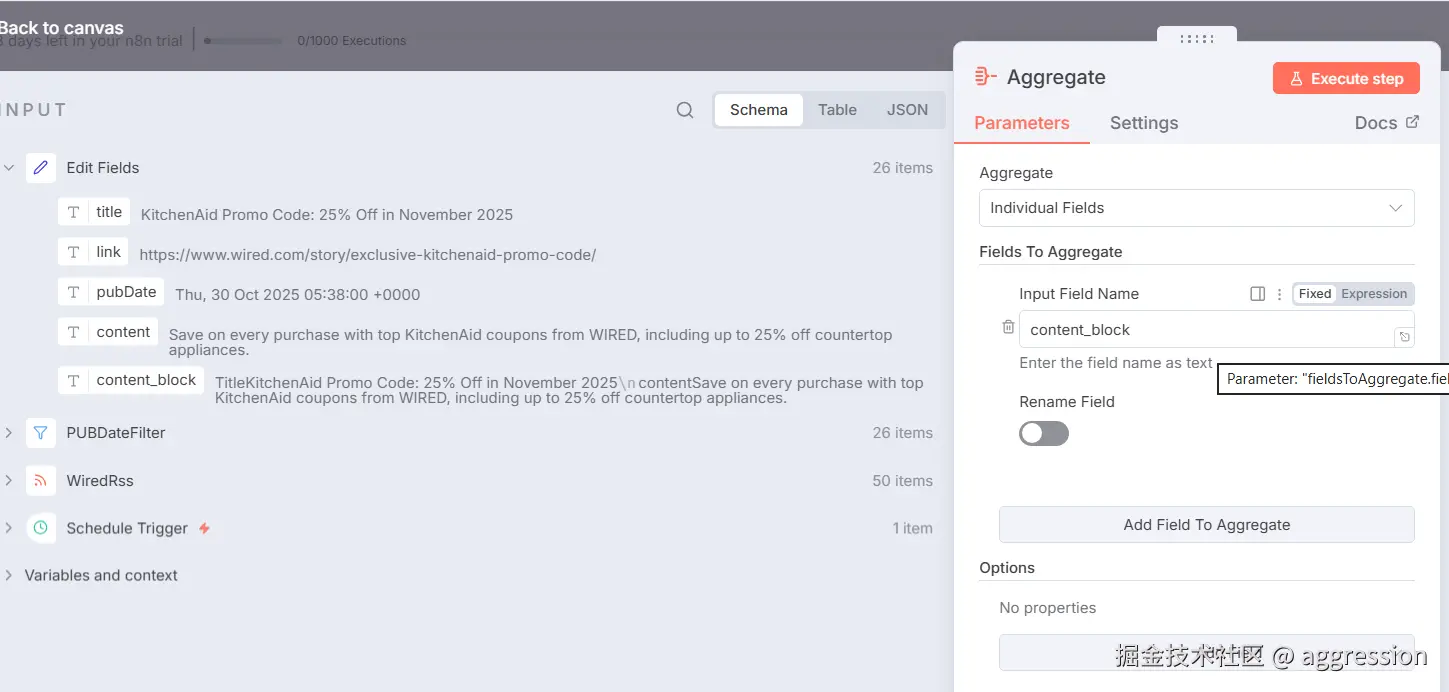Expand Variables and context section
This screenshot has width=1449, height=692.
point(9,576)
